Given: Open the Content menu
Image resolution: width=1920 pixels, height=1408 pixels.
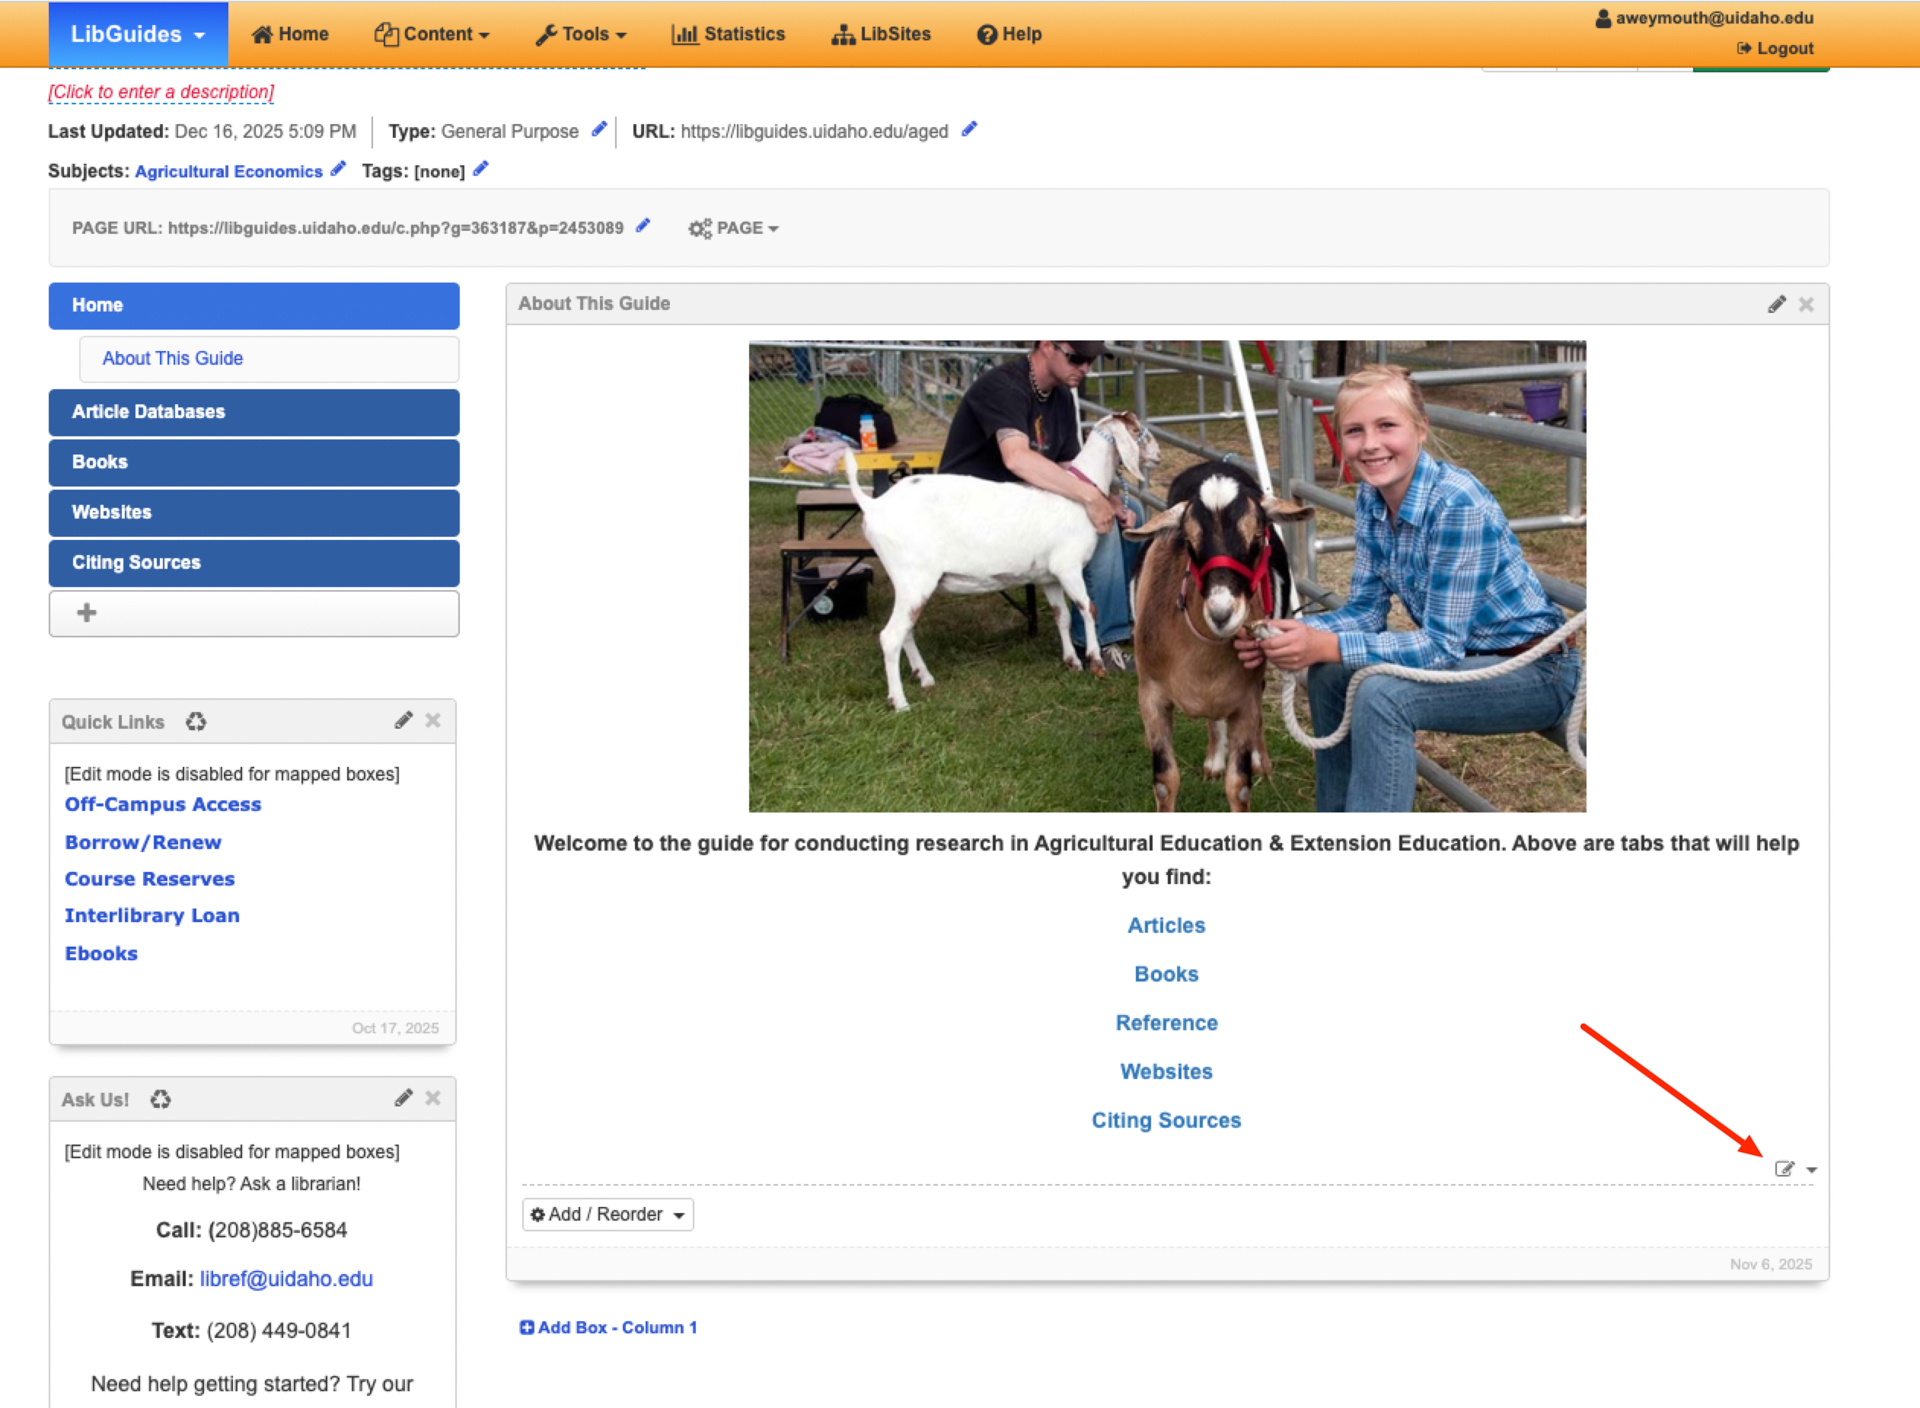Looking at the screenshot, I should tap(432, 34).
